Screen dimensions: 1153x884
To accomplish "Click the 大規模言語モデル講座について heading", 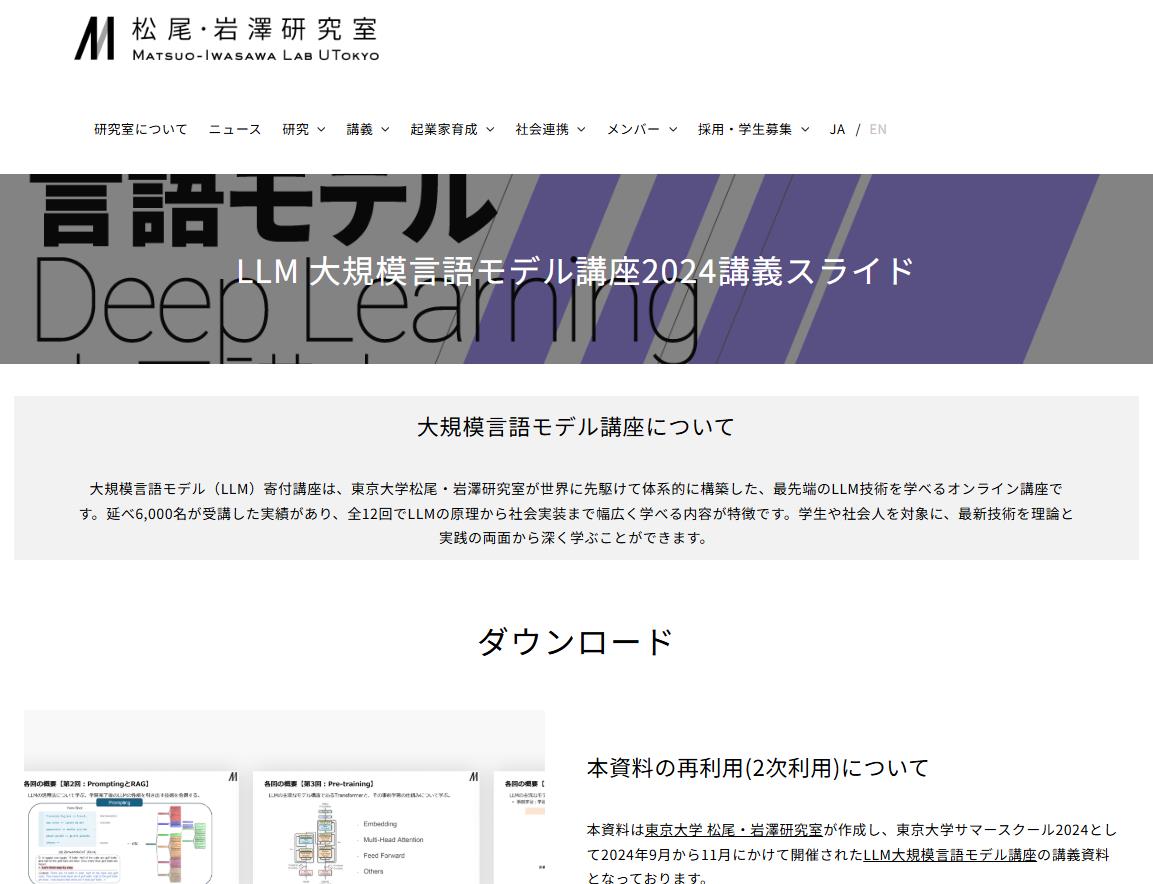I will pyautogui.click(x=576, y=427).
